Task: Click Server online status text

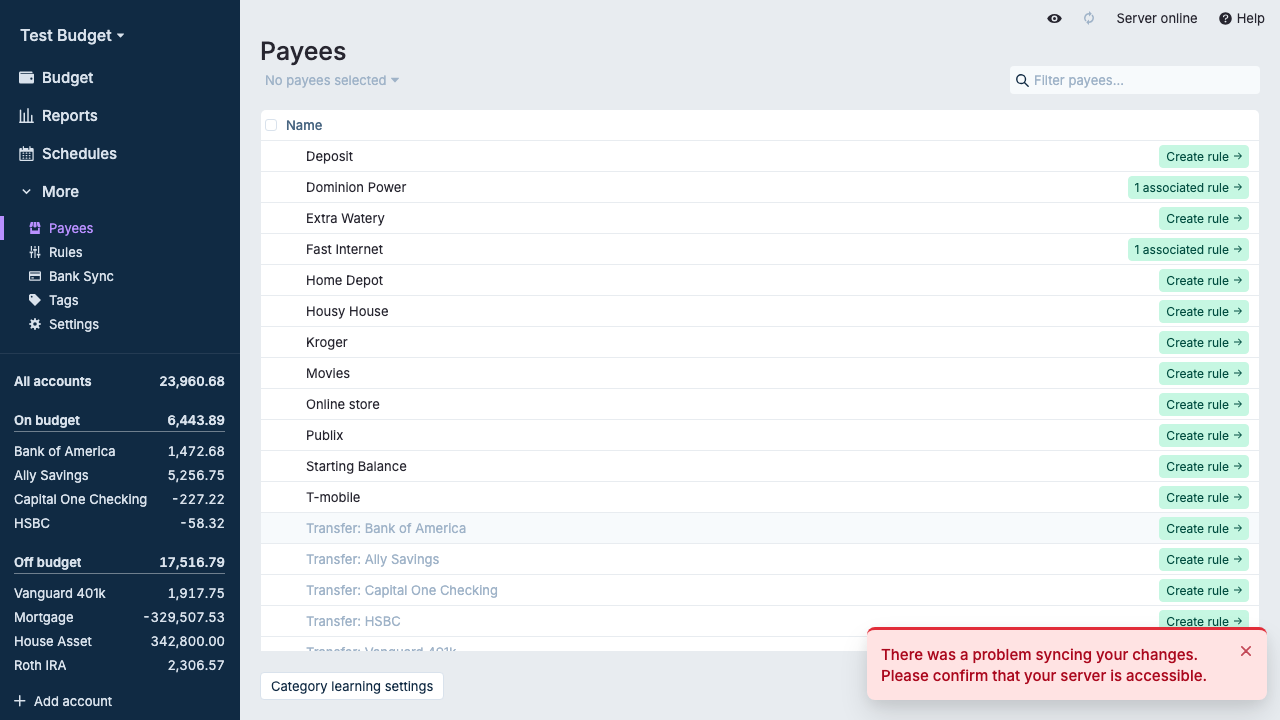Action: tap(1157, 18)
